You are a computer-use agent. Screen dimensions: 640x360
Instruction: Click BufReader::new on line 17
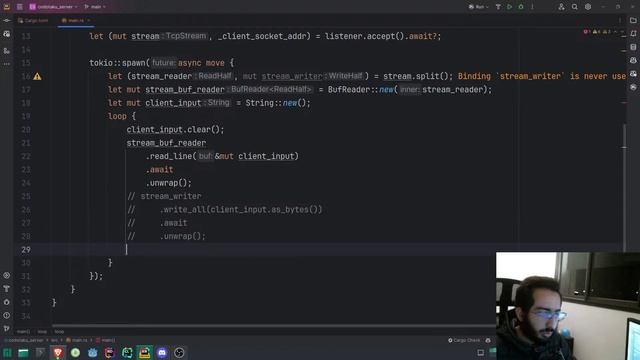tap(360, 89)
